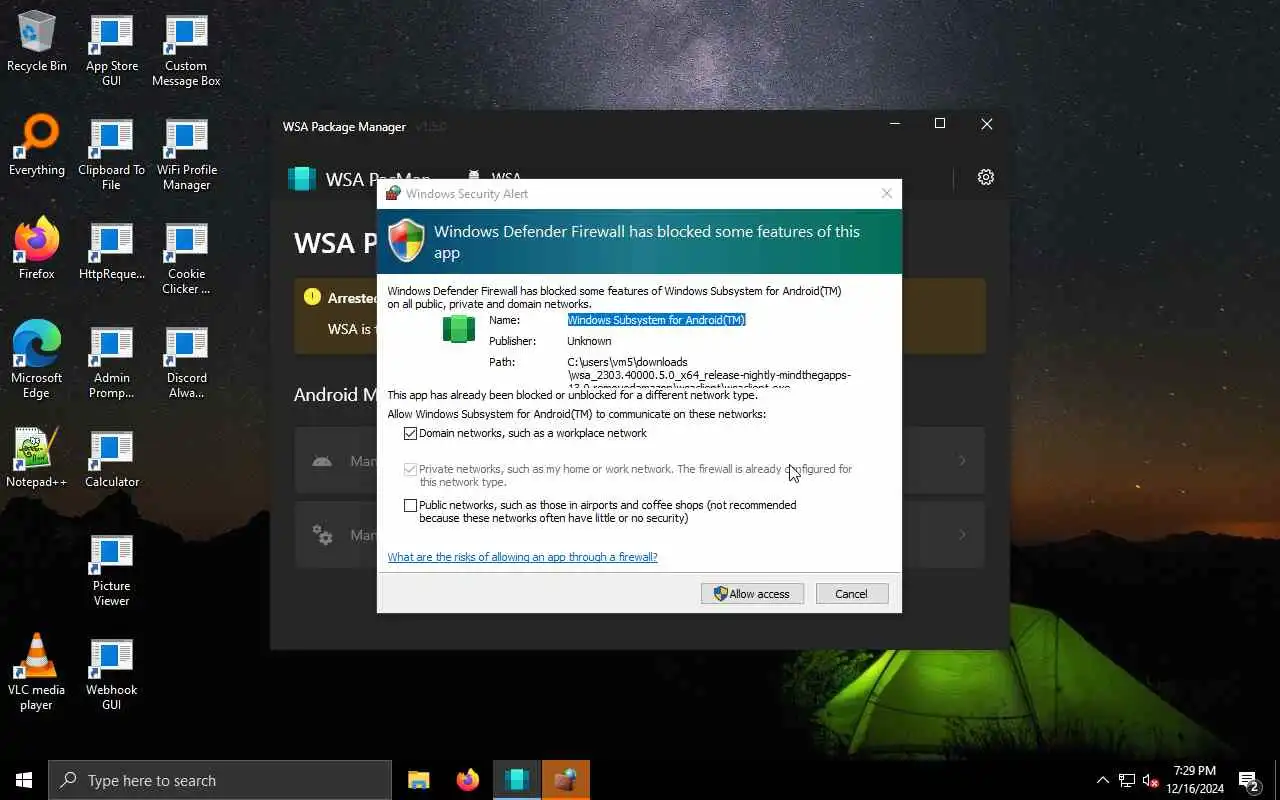
Task: Click the app Name field in the alert
Action: click(656, 320)
